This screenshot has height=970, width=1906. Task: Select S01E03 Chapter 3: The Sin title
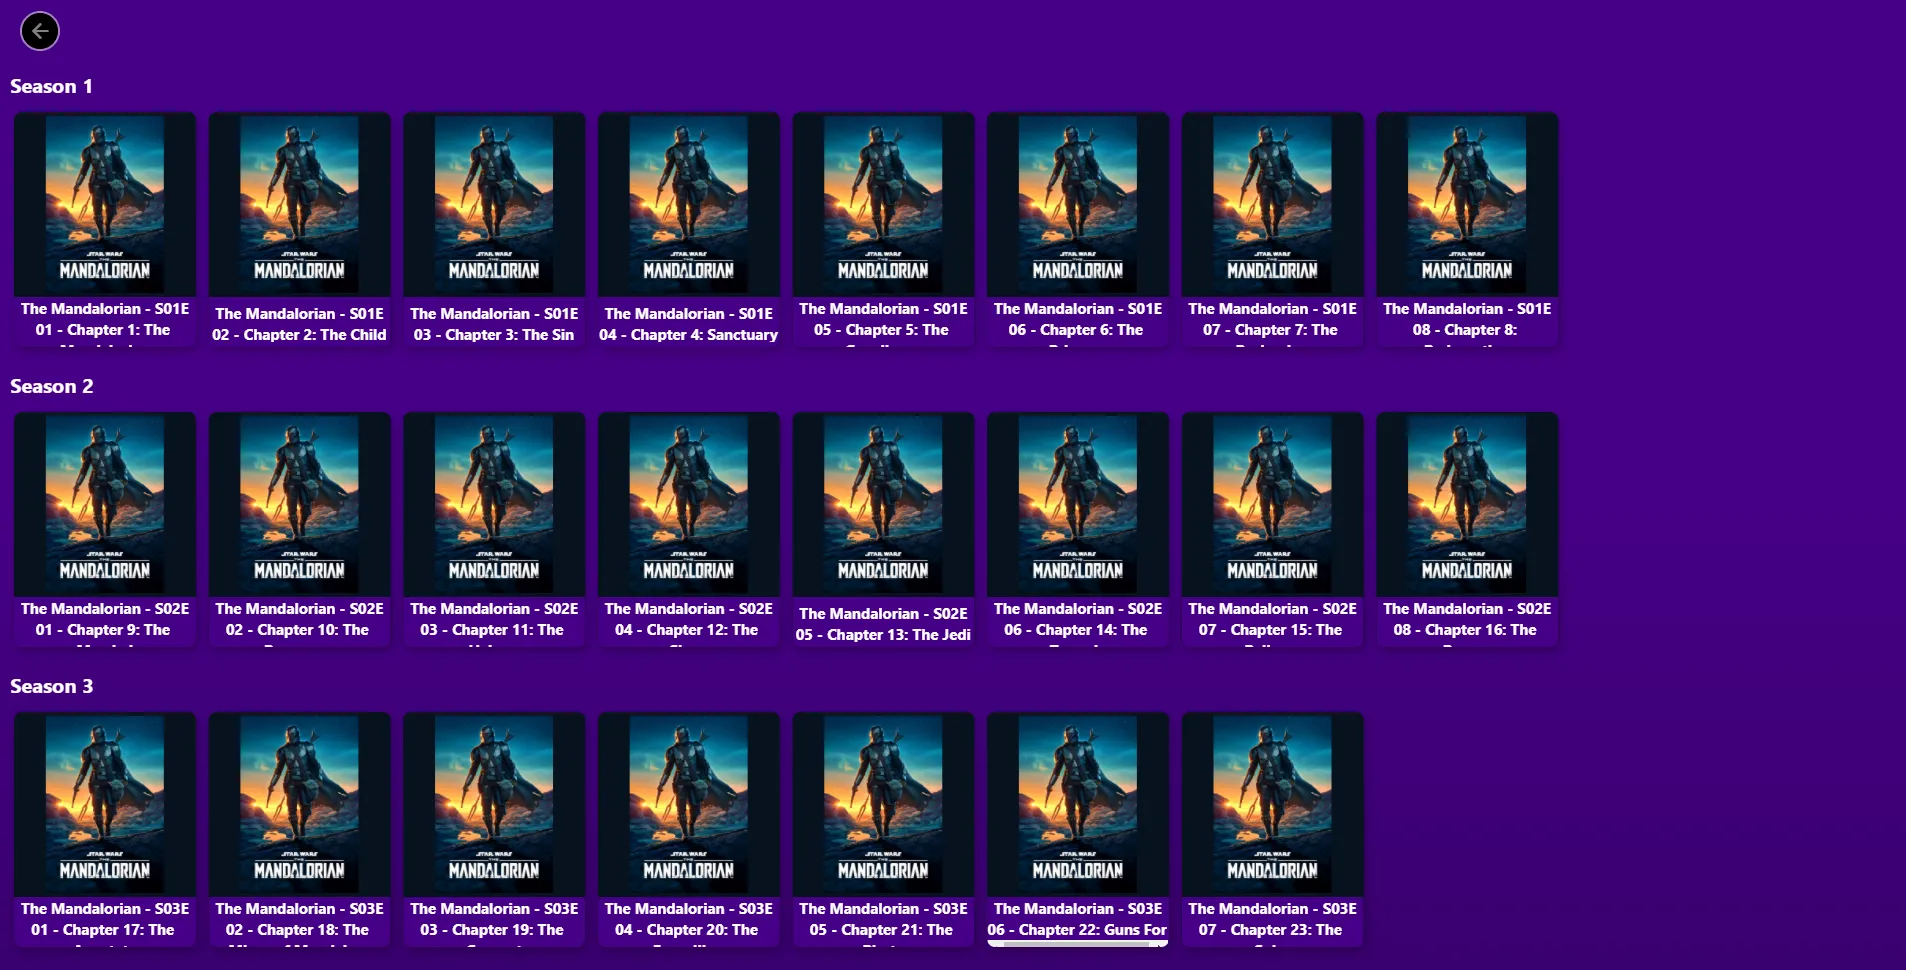click(x=494, y=324)
